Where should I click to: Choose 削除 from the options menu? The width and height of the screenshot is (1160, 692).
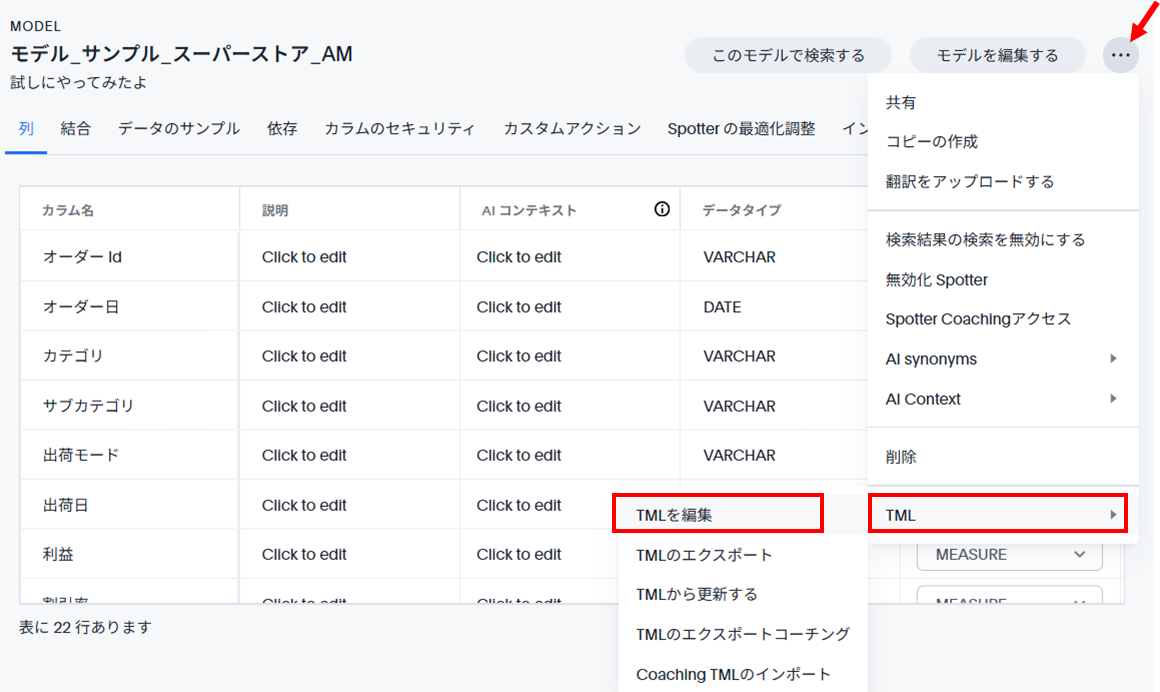point(901,457)
